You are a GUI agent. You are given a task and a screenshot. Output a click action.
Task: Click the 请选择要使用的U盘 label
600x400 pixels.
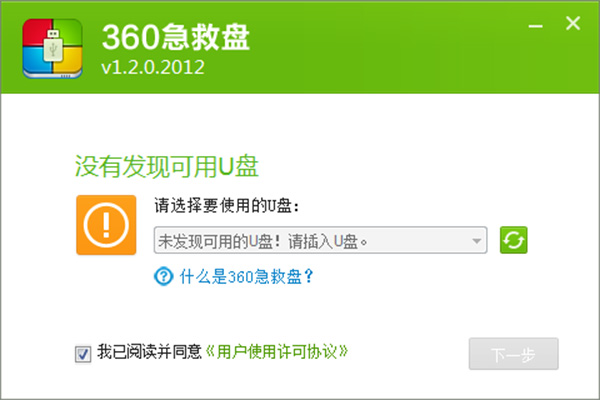[227, 206]
